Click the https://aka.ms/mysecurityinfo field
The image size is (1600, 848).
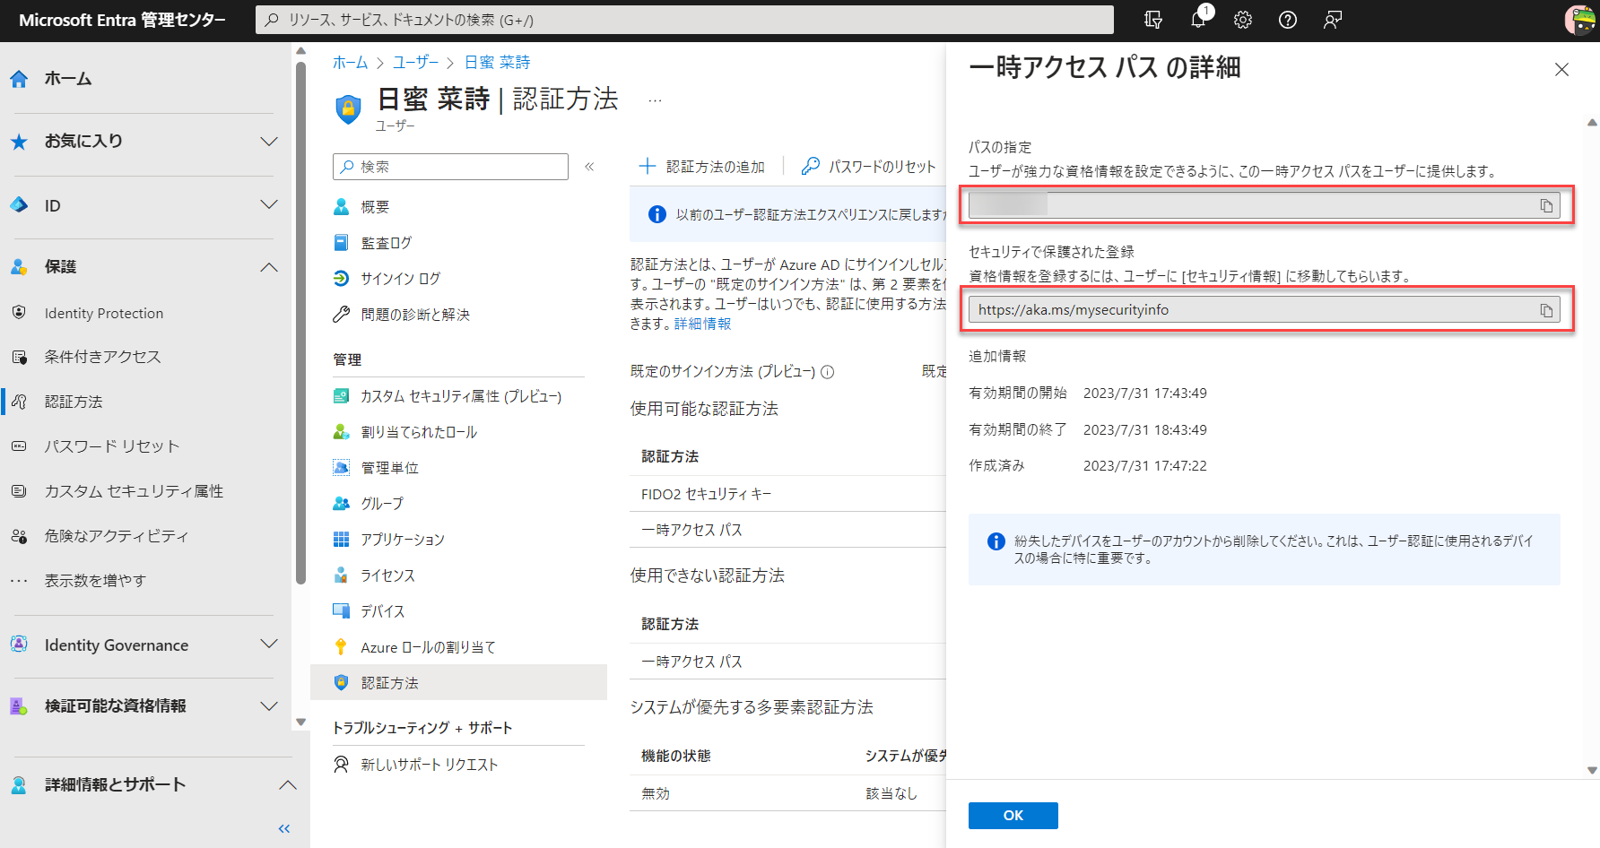click(1264, 310)
